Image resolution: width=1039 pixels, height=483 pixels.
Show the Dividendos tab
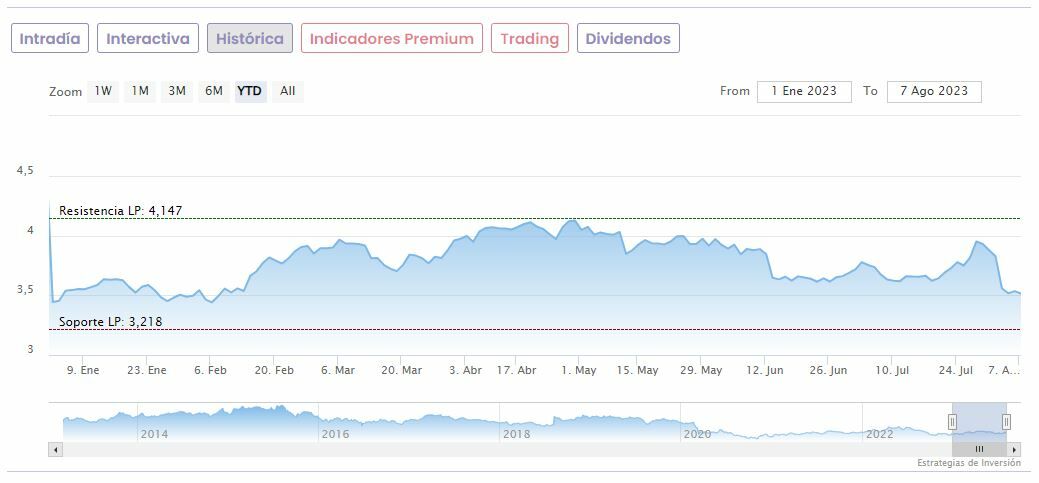point(628,39)
